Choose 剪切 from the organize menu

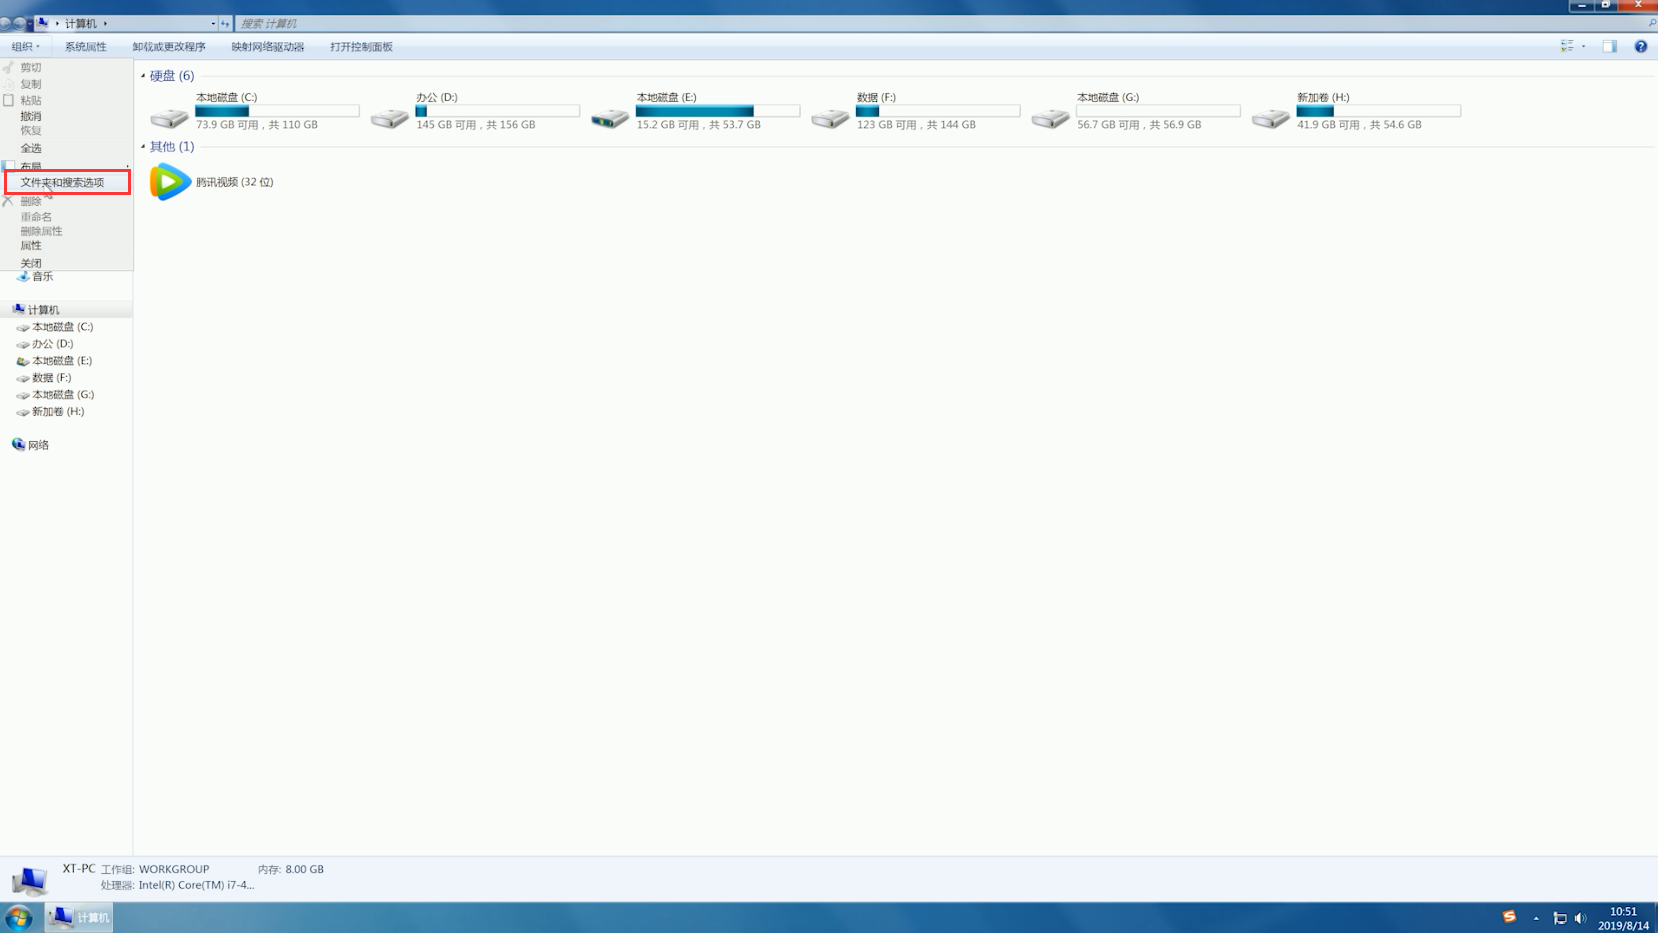point(31,68)
